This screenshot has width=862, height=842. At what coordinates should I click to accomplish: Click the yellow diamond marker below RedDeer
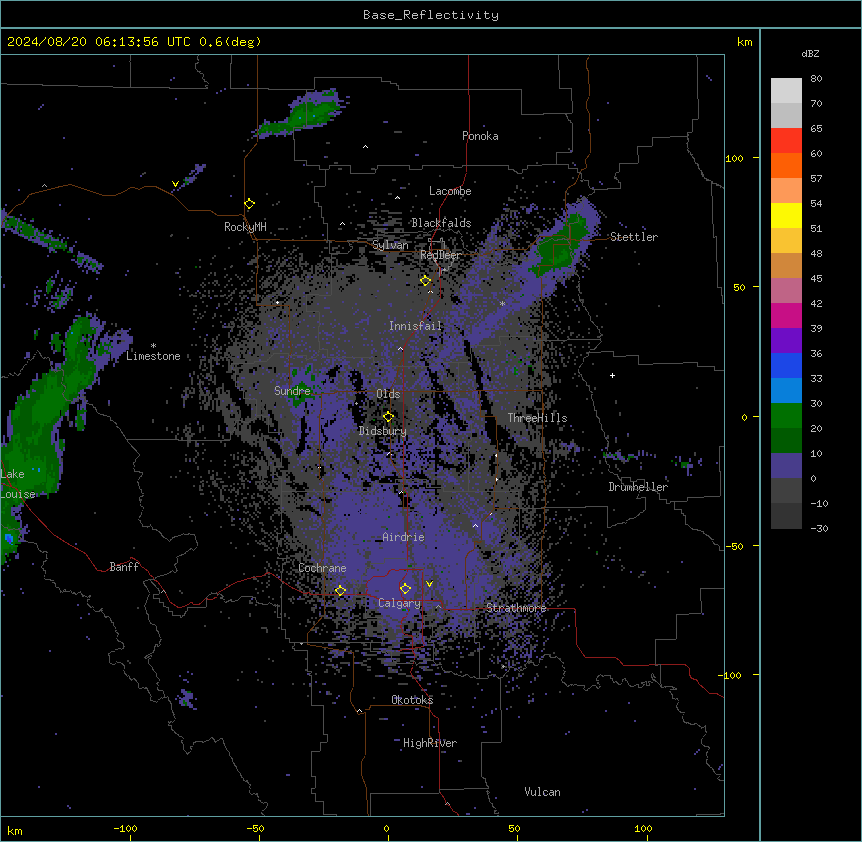click(425, 281)
